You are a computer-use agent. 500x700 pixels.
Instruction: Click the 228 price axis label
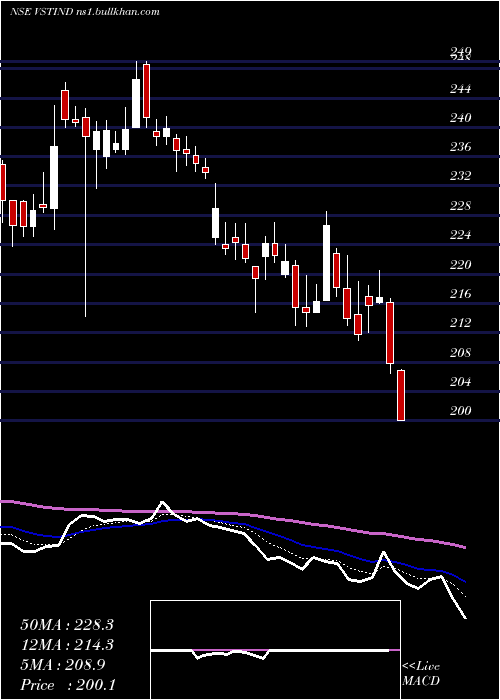[x=461, y=206]
